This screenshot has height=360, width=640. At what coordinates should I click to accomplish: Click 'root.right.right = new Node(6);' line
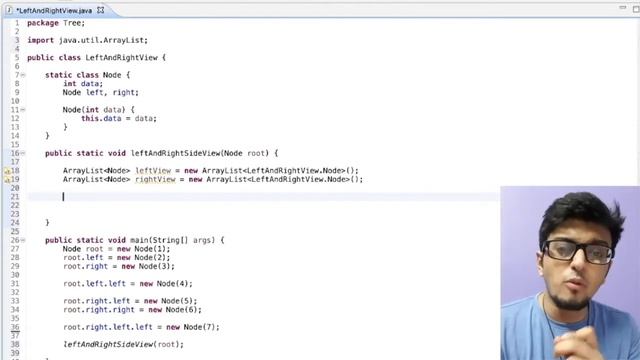click(132, 310)
